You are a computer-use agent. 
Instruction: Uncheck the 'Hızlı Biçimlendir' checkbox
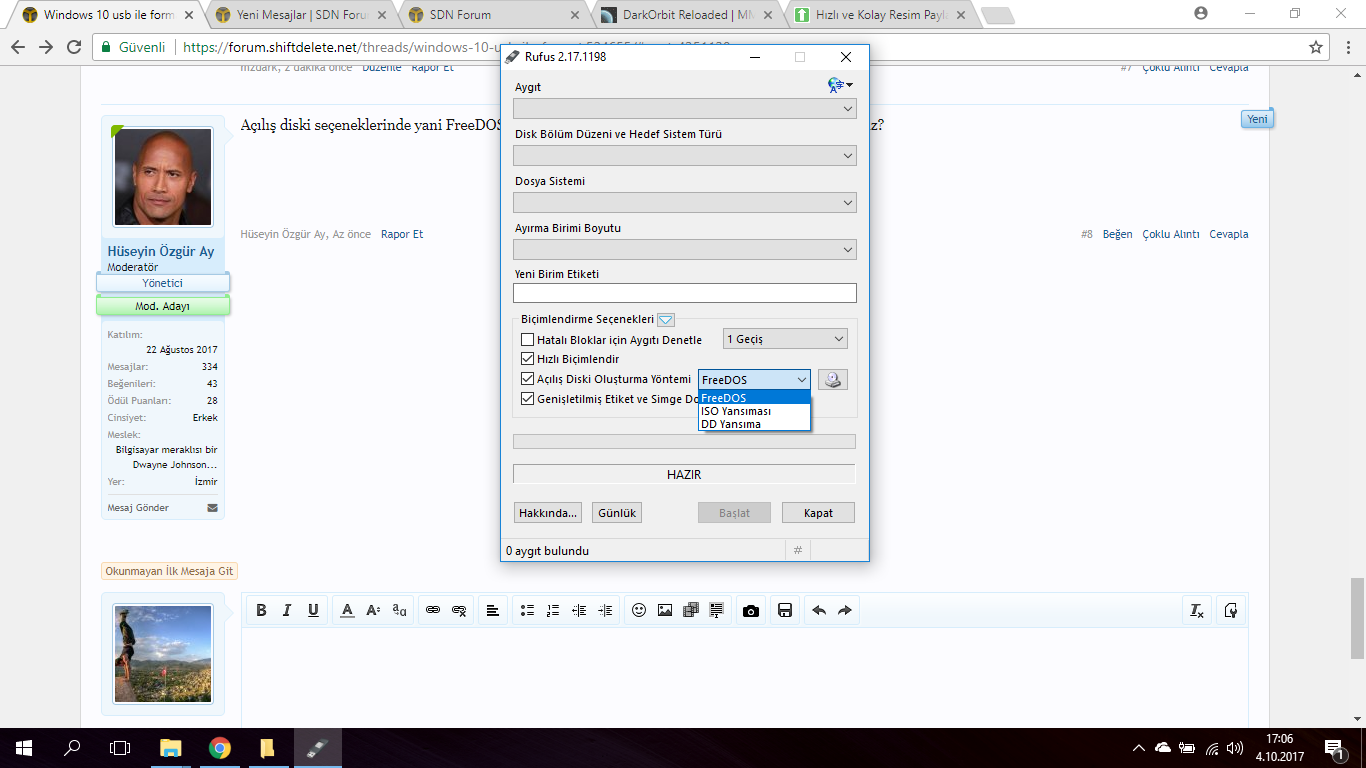(x=528, y=359)
